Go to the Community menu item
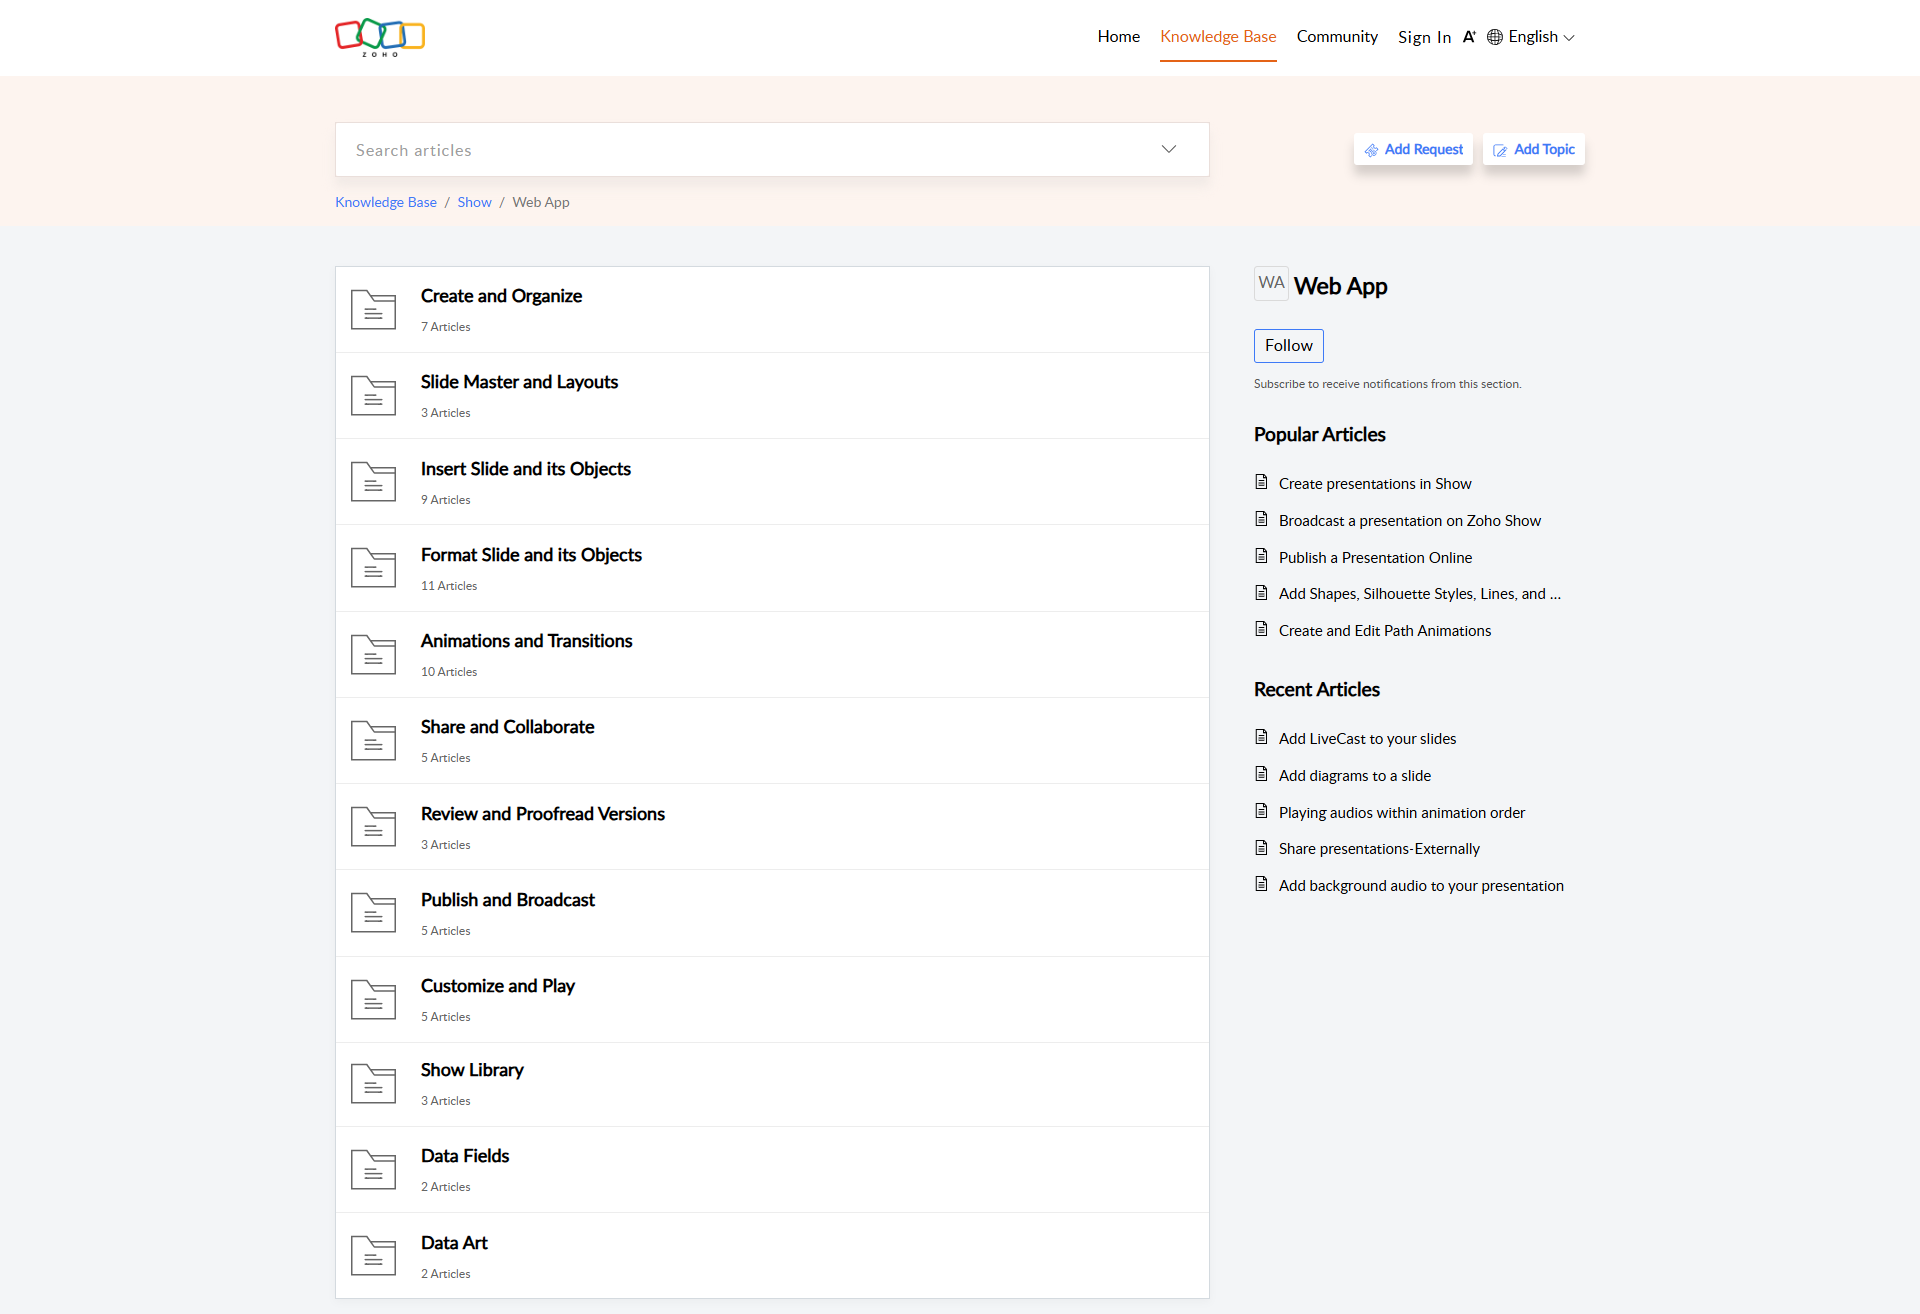This screenshot has height=1314, width=1920. 1337,37
